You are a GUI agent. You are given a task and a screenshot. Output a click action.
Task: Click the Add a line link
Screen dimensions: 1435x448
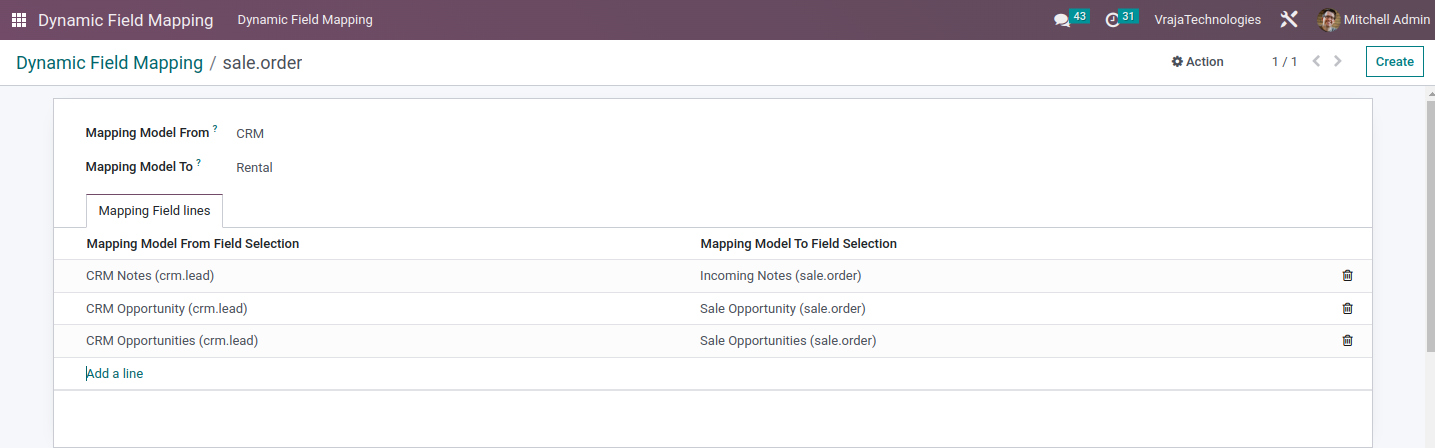[x=115, y=374]
